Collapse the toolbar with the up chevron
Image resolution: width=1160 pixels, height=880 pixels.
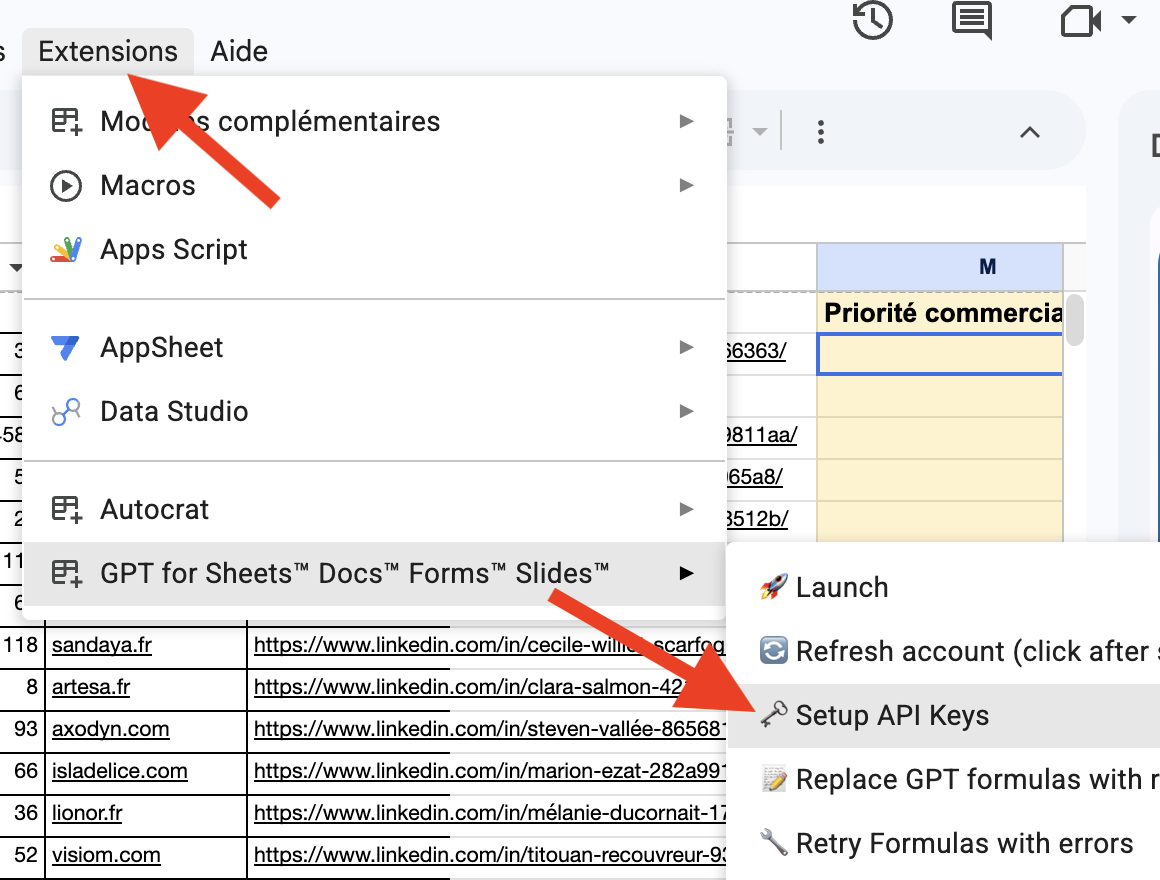point(1030,132)
